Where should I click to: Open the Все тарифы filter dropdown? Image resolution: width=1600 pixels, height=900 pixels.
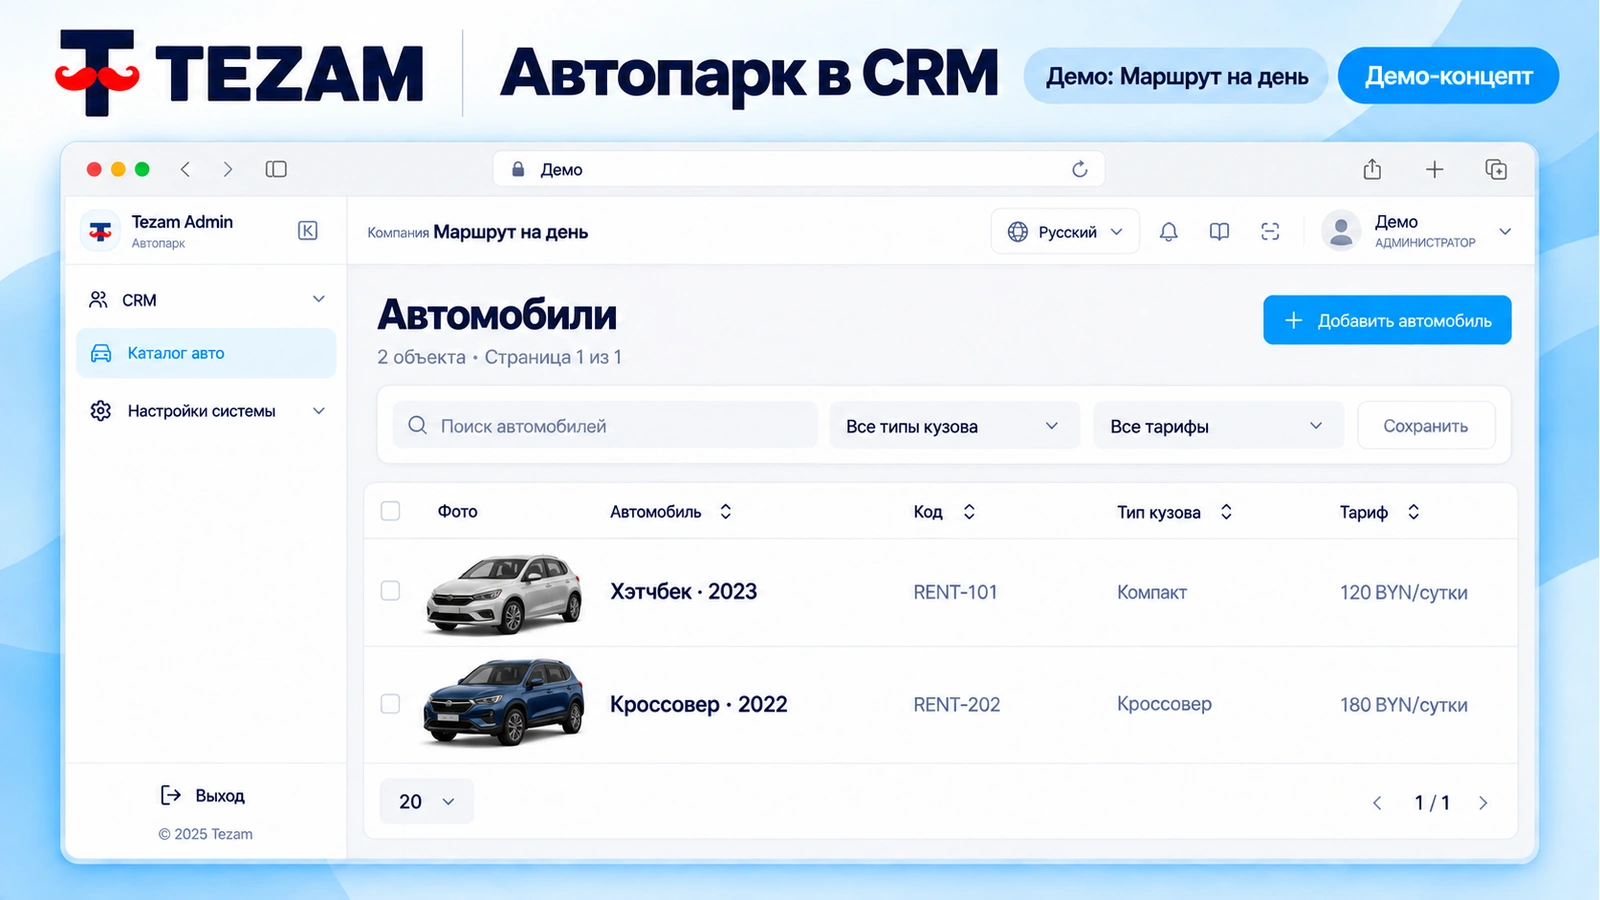coord(1218,426)
